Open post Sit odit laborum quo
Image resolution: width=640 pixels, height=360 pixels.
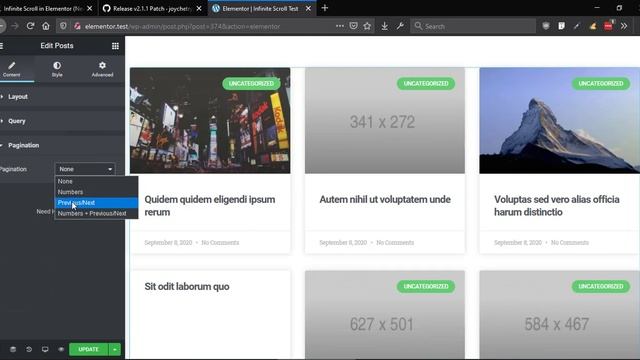tap(187, 287)
